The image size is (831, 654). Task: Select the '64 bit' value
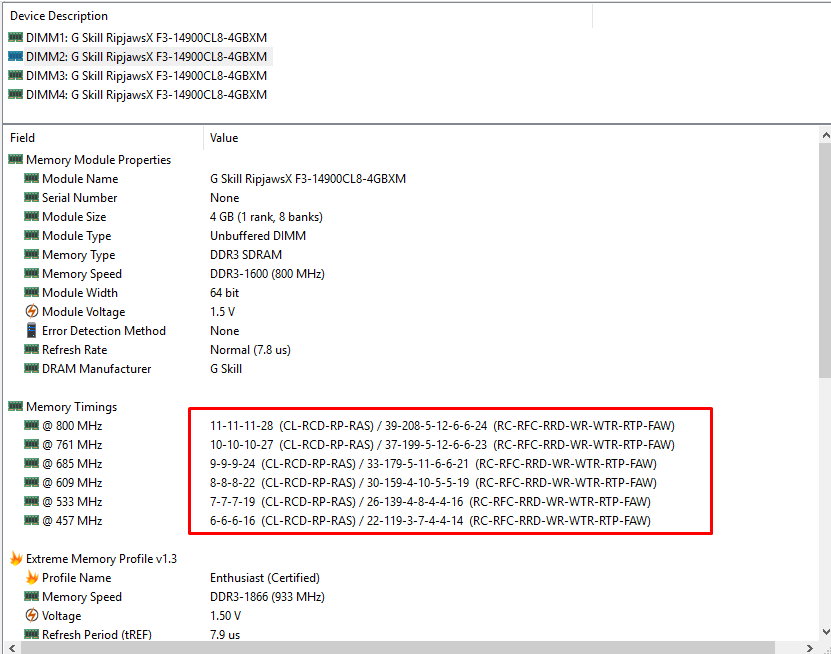pyautogui.click(x=224, y=293)
